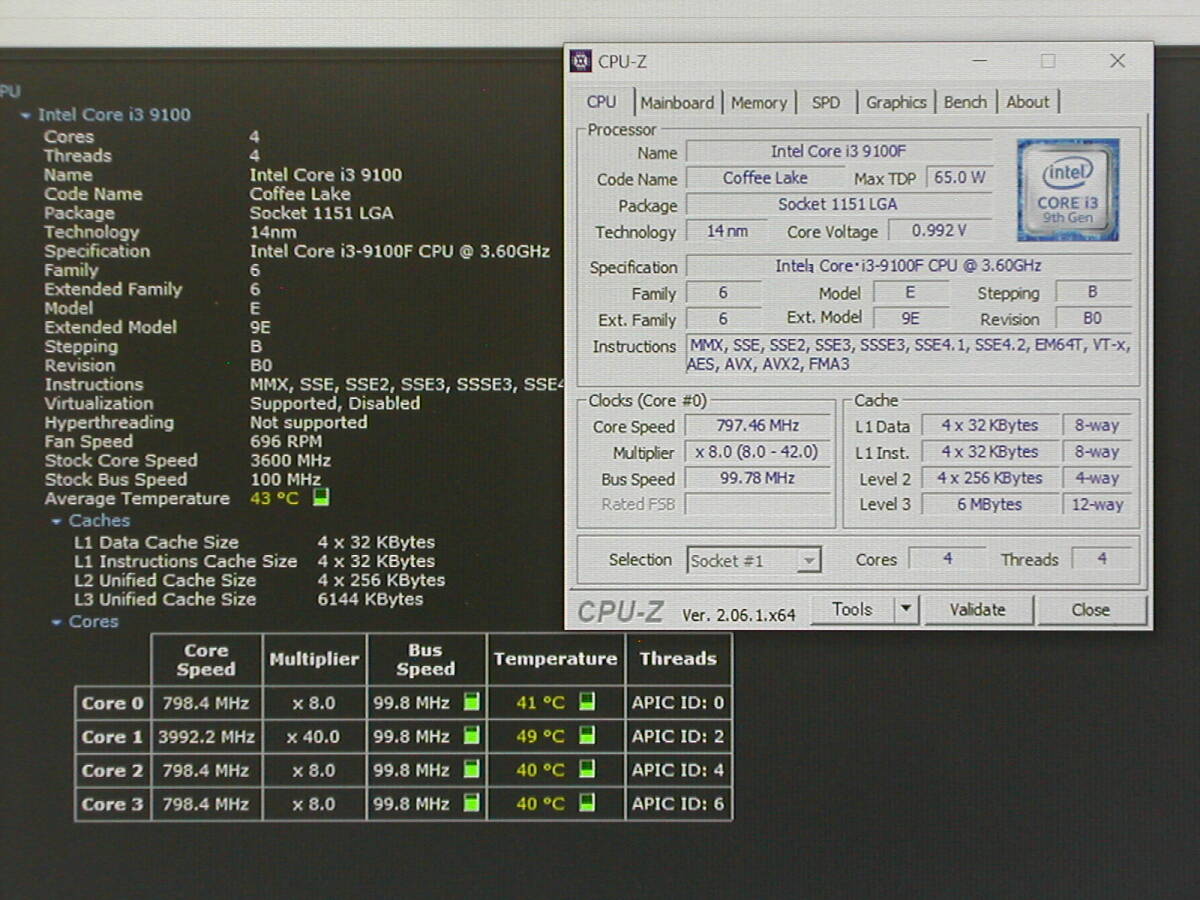
Task: Switch to the Mainboard tab
Action: tap(677, 102)
